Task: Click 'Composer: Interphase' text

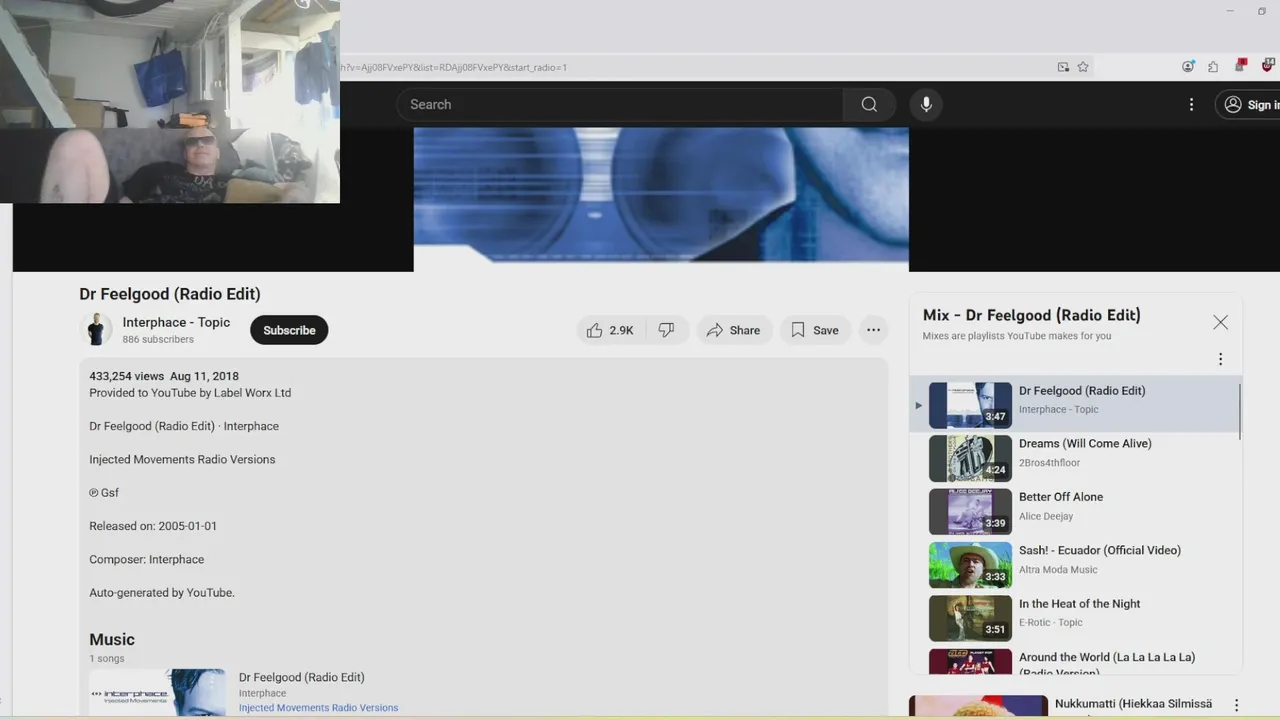Action: (146, 559)
